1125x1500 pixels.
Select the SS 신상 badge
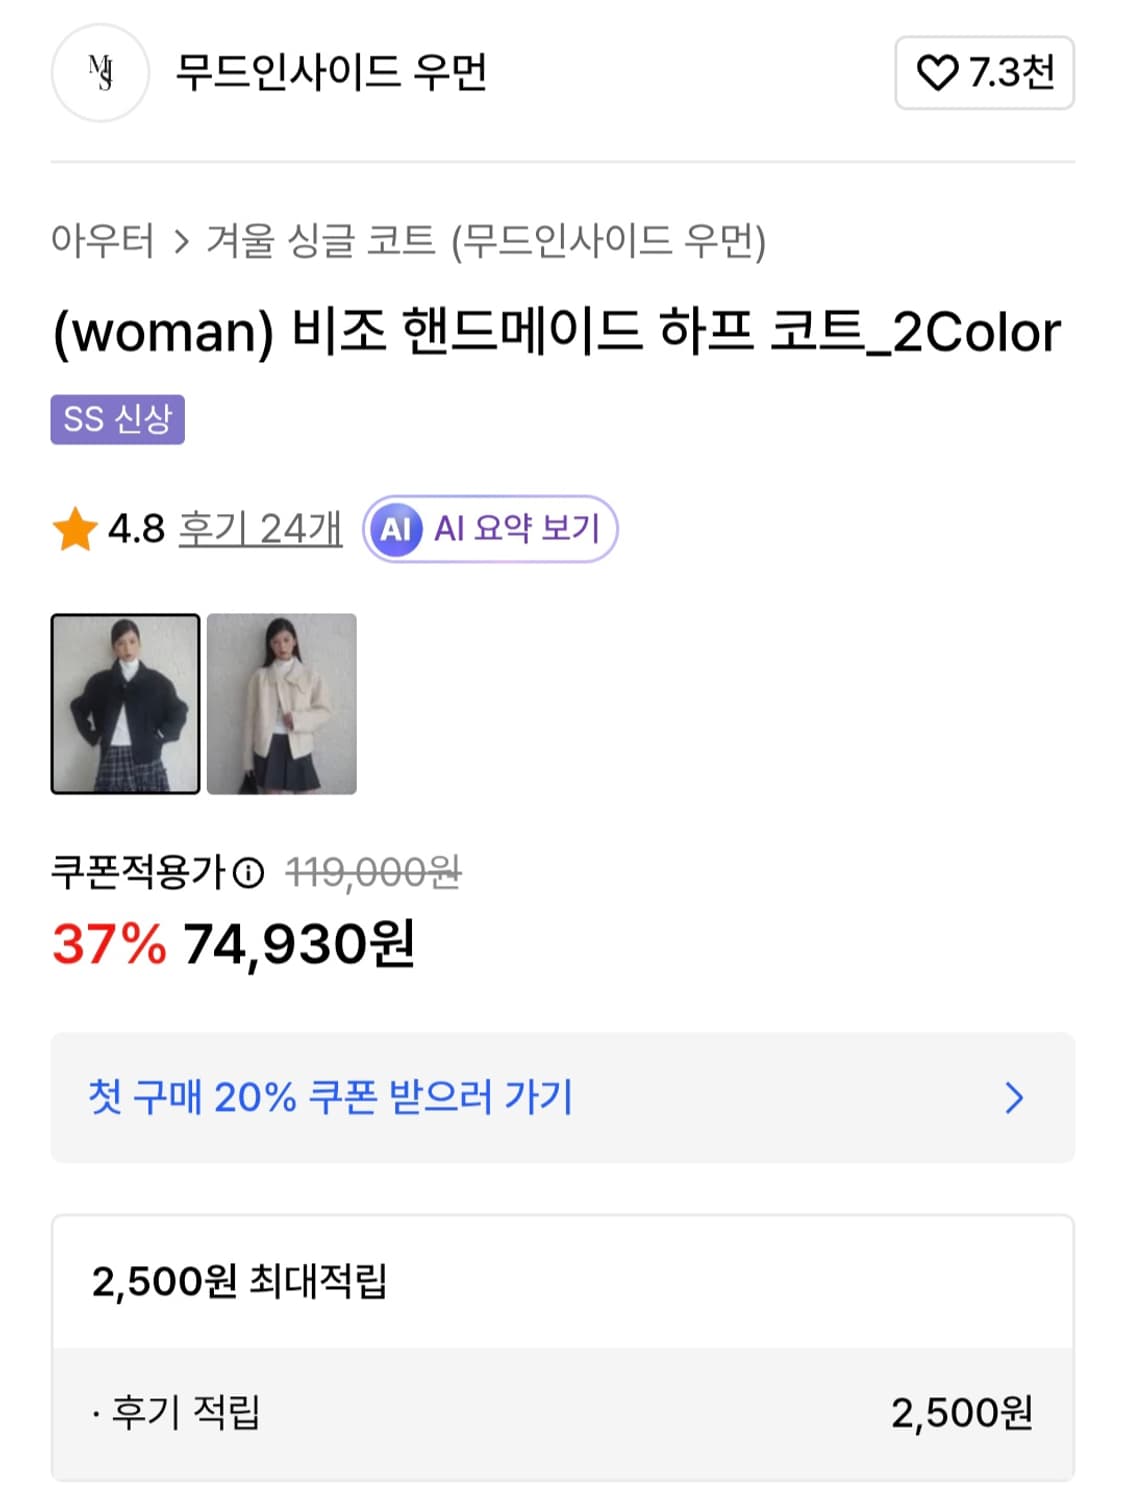(x=118, y=420)
